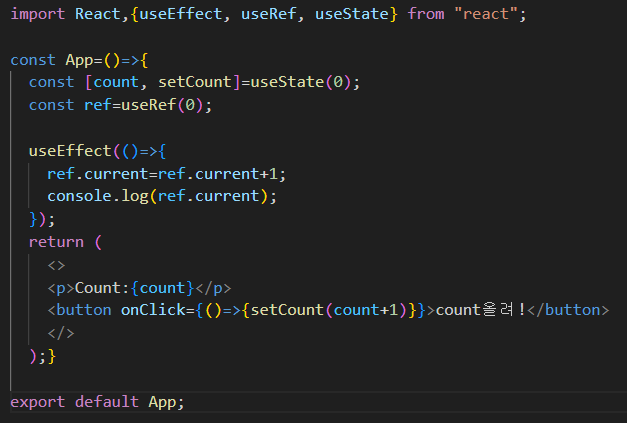This screenshot has height=423, width=627.
Task: Click the 'console' identifier
Action: [x=79, y=196]
